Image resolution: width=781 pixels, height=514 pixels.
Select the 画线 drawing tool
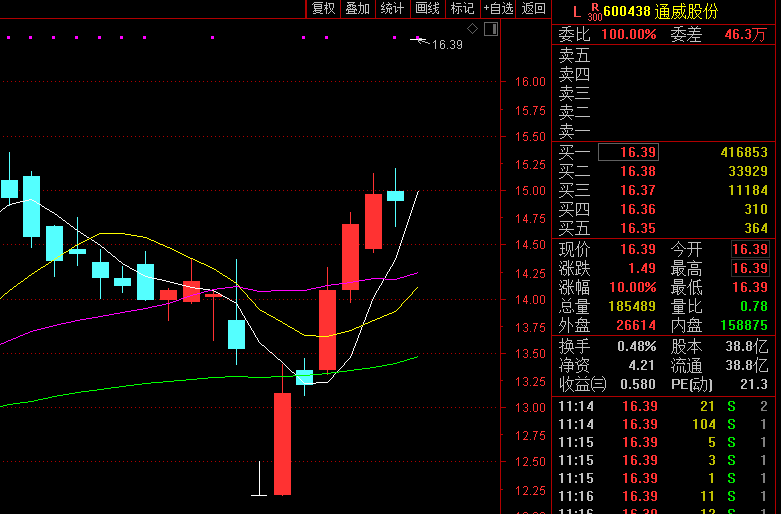427,8
